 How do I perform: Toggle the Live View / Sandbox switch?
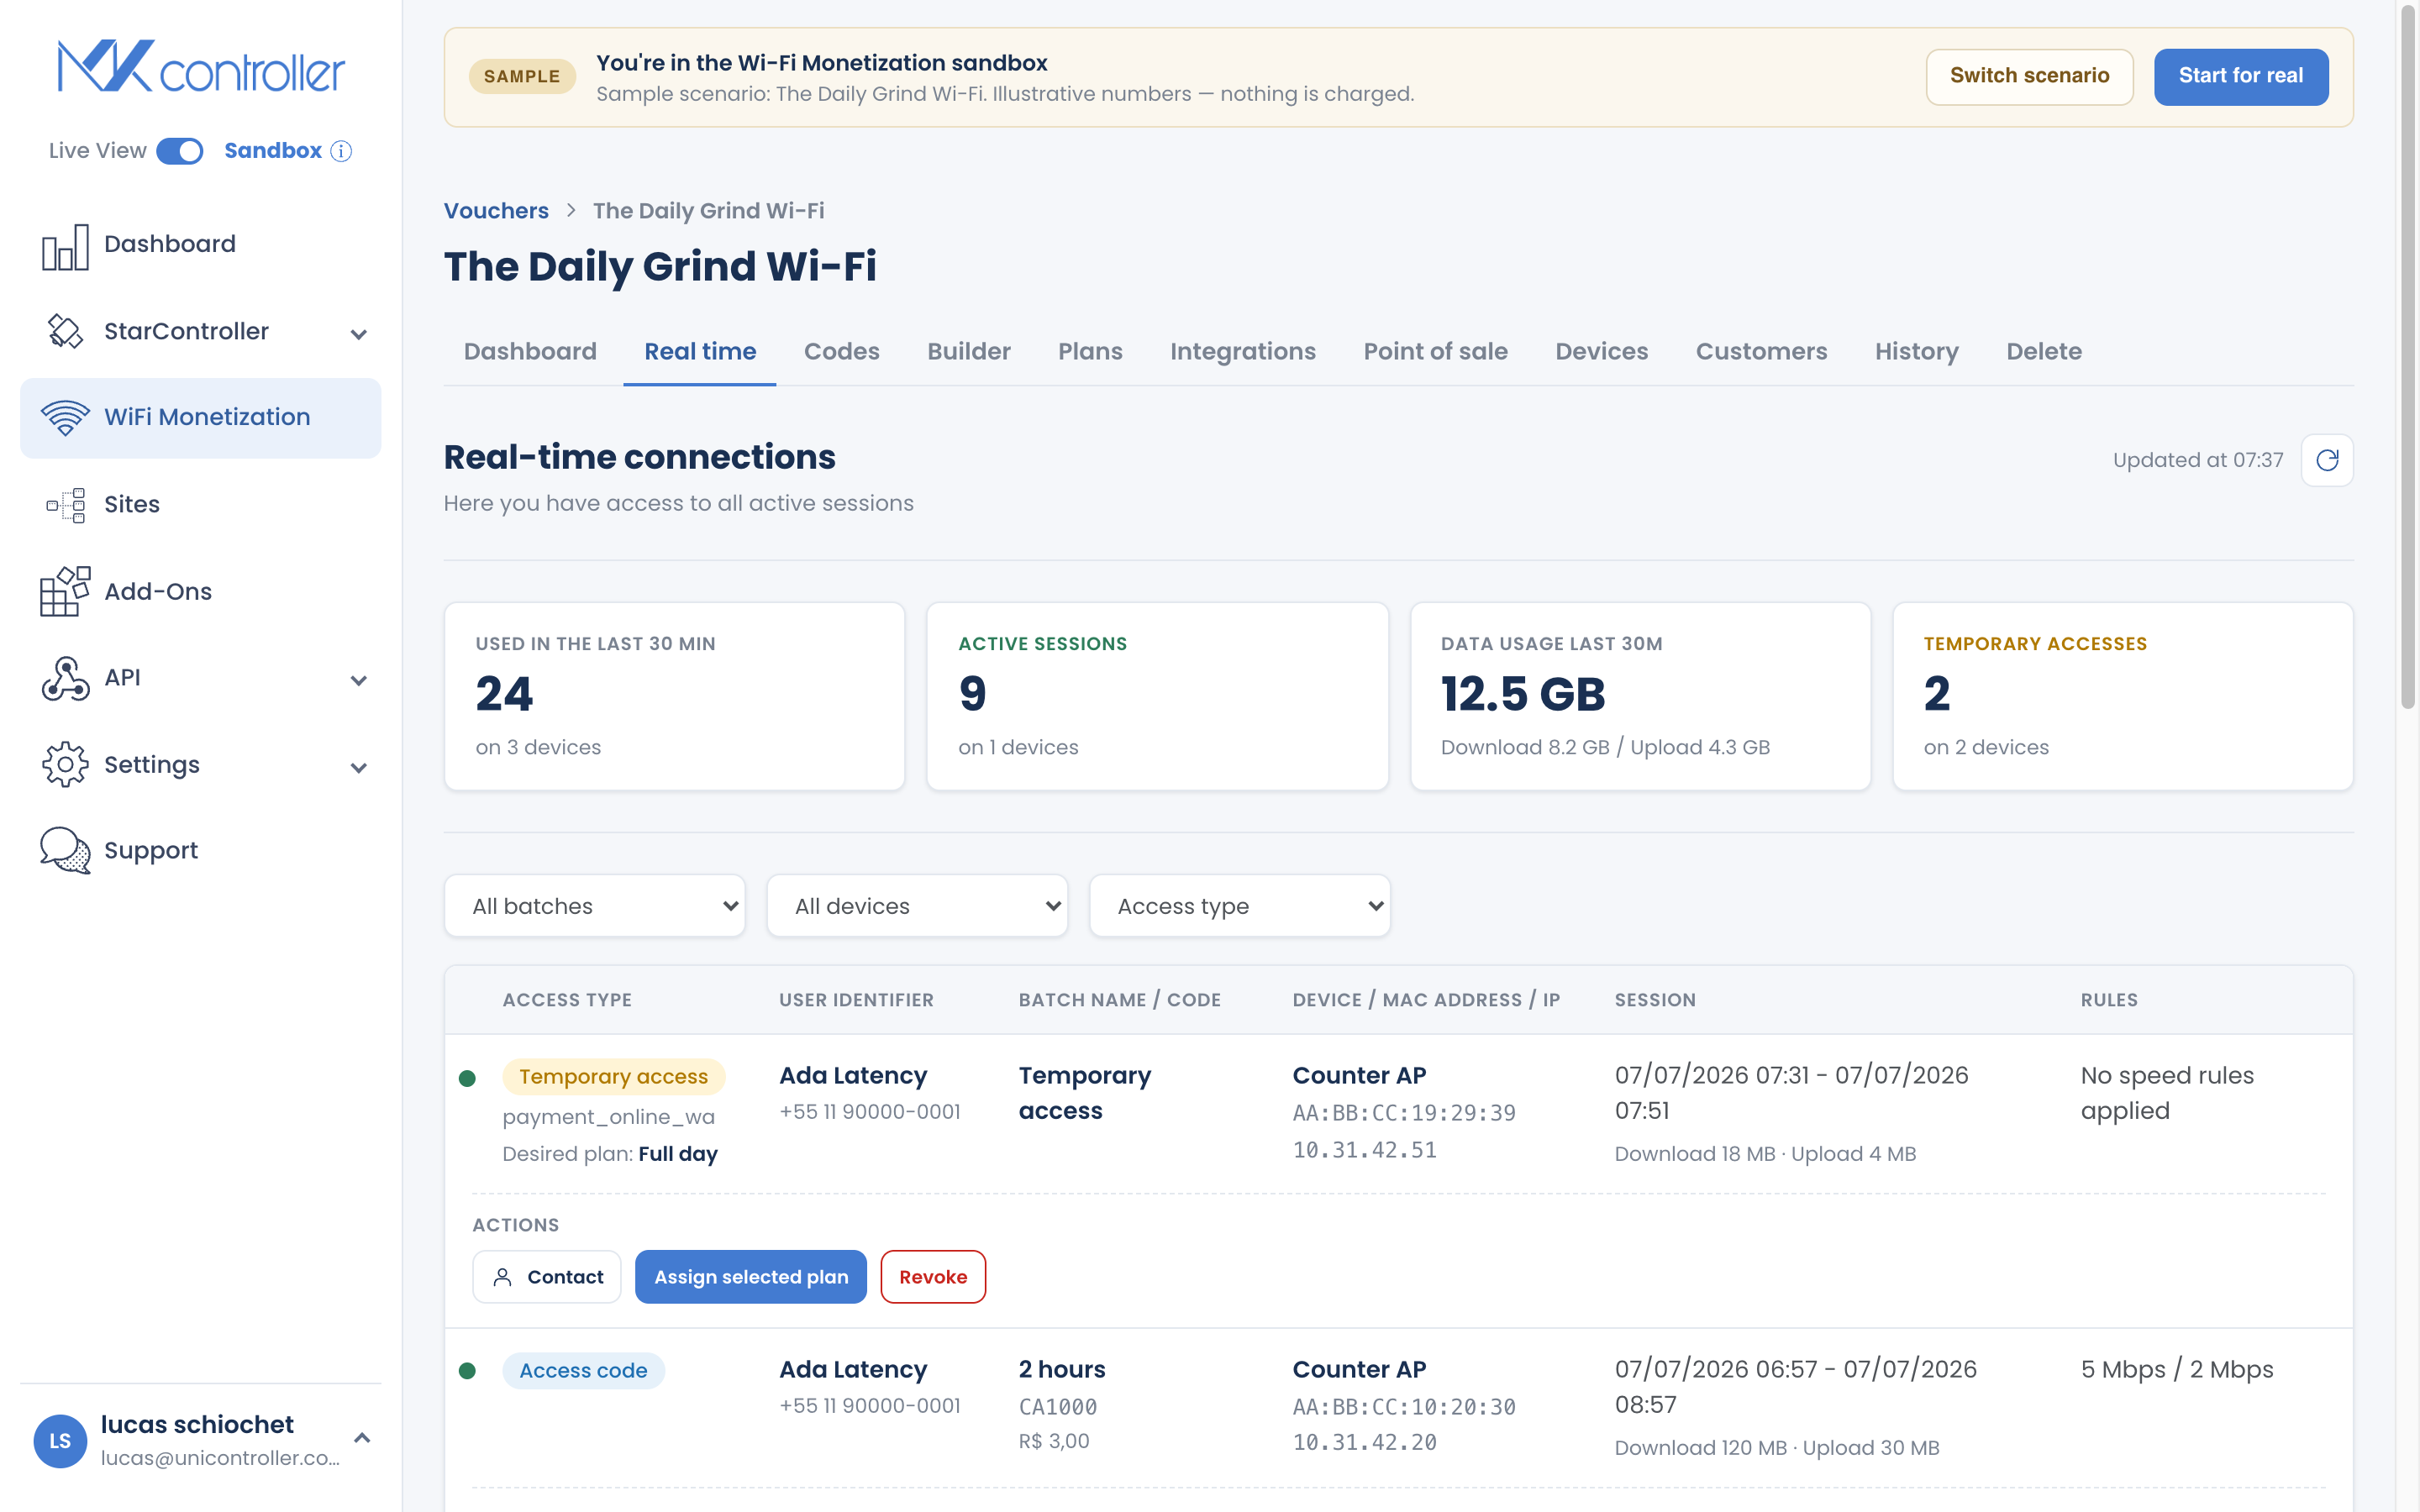180,151
